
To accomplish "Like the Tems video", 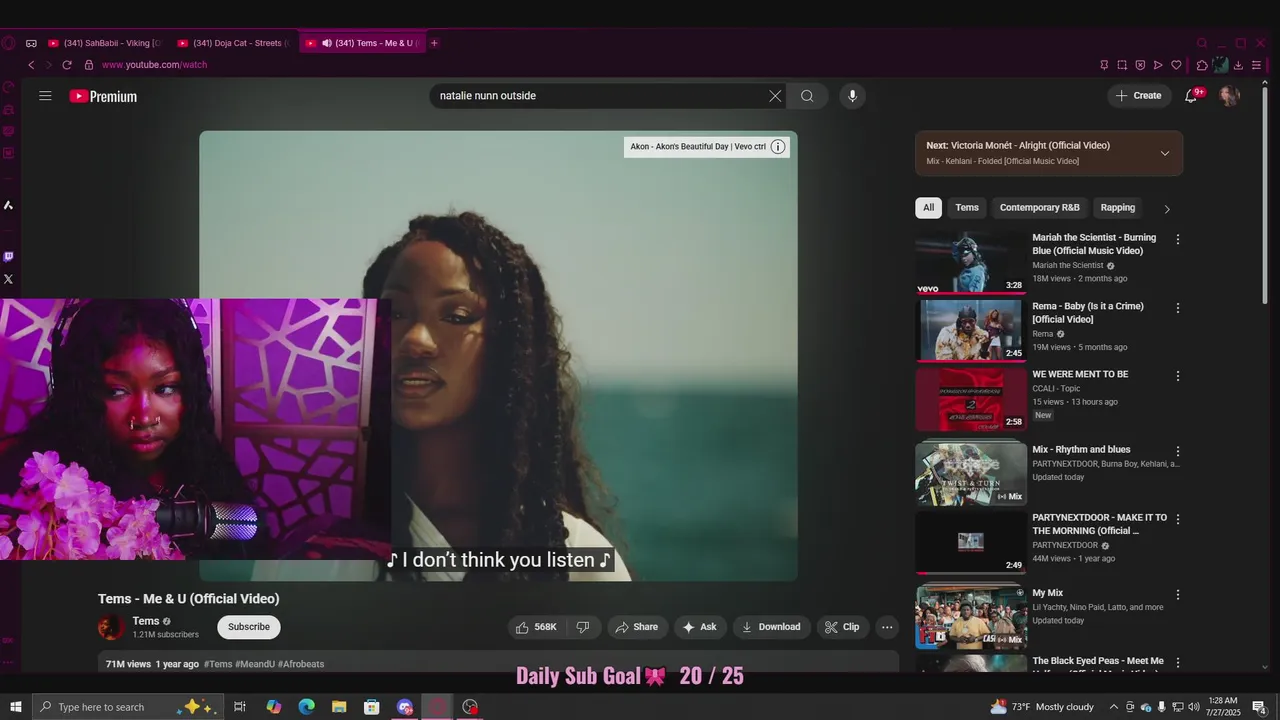I will 536,627.
